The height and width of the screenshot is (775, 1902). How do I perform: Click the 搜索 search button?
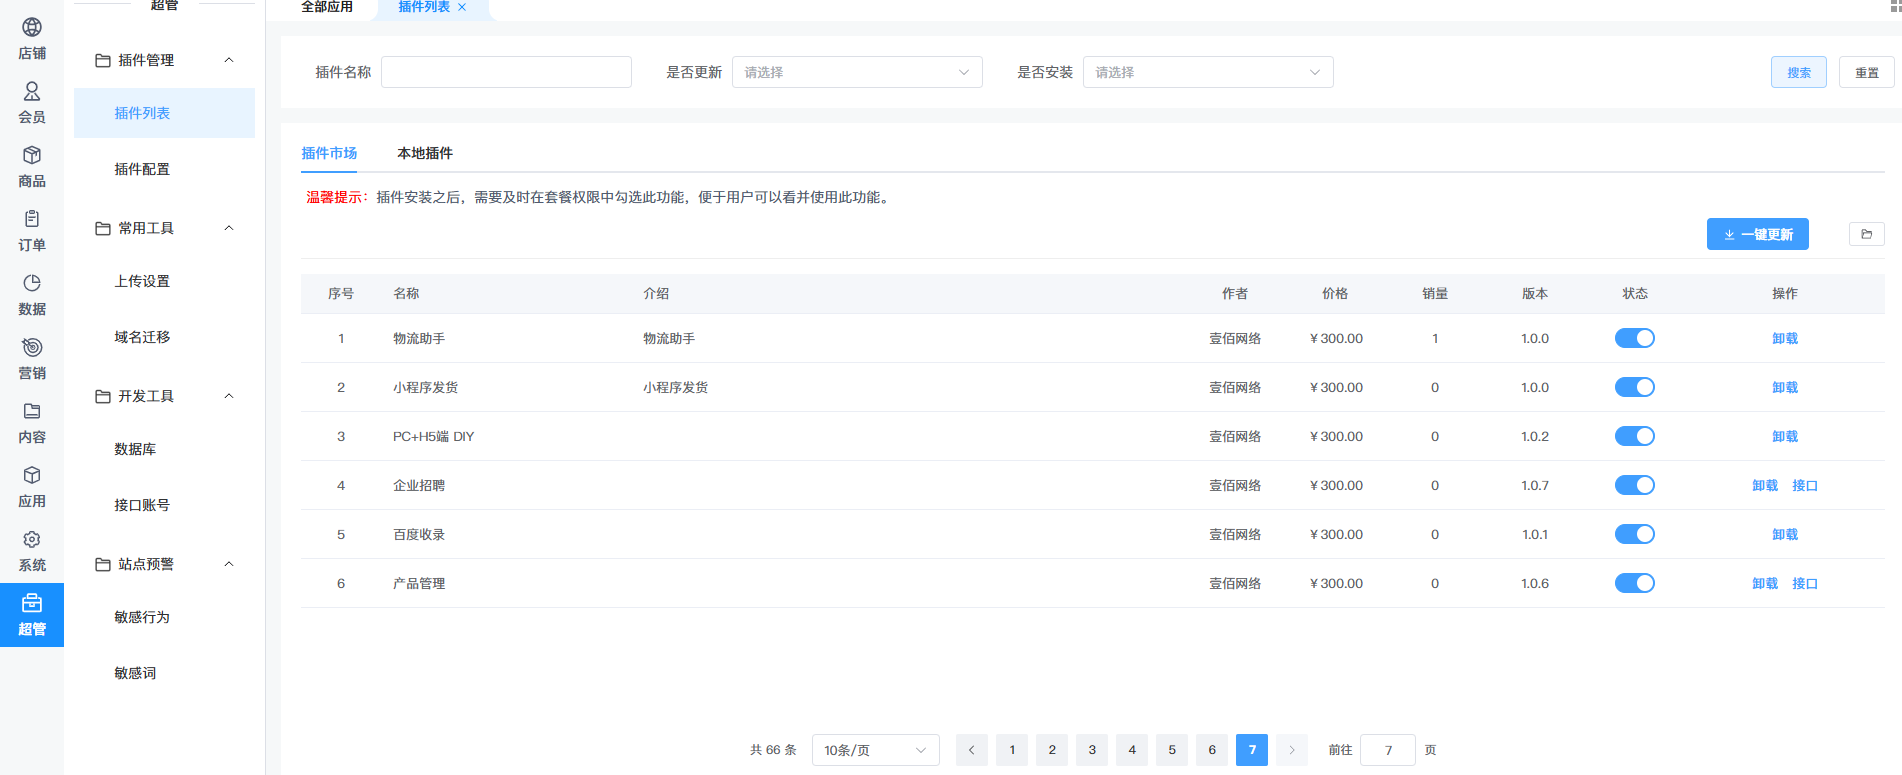pos(1799,72)
